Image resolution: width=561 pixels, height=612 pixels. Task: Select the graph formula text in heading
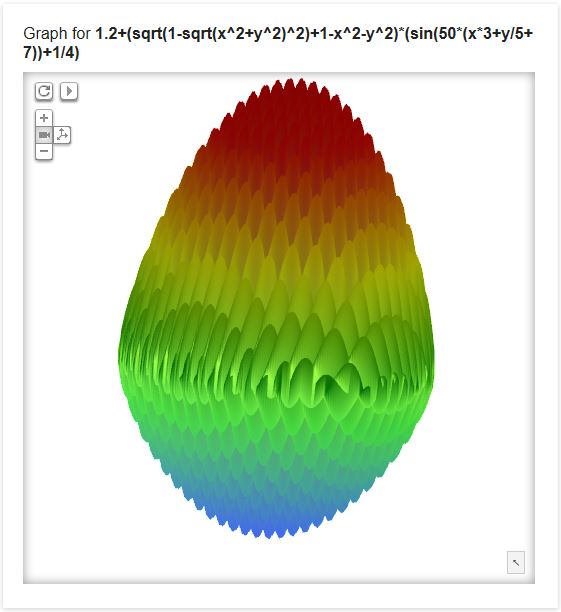[278, 43]
